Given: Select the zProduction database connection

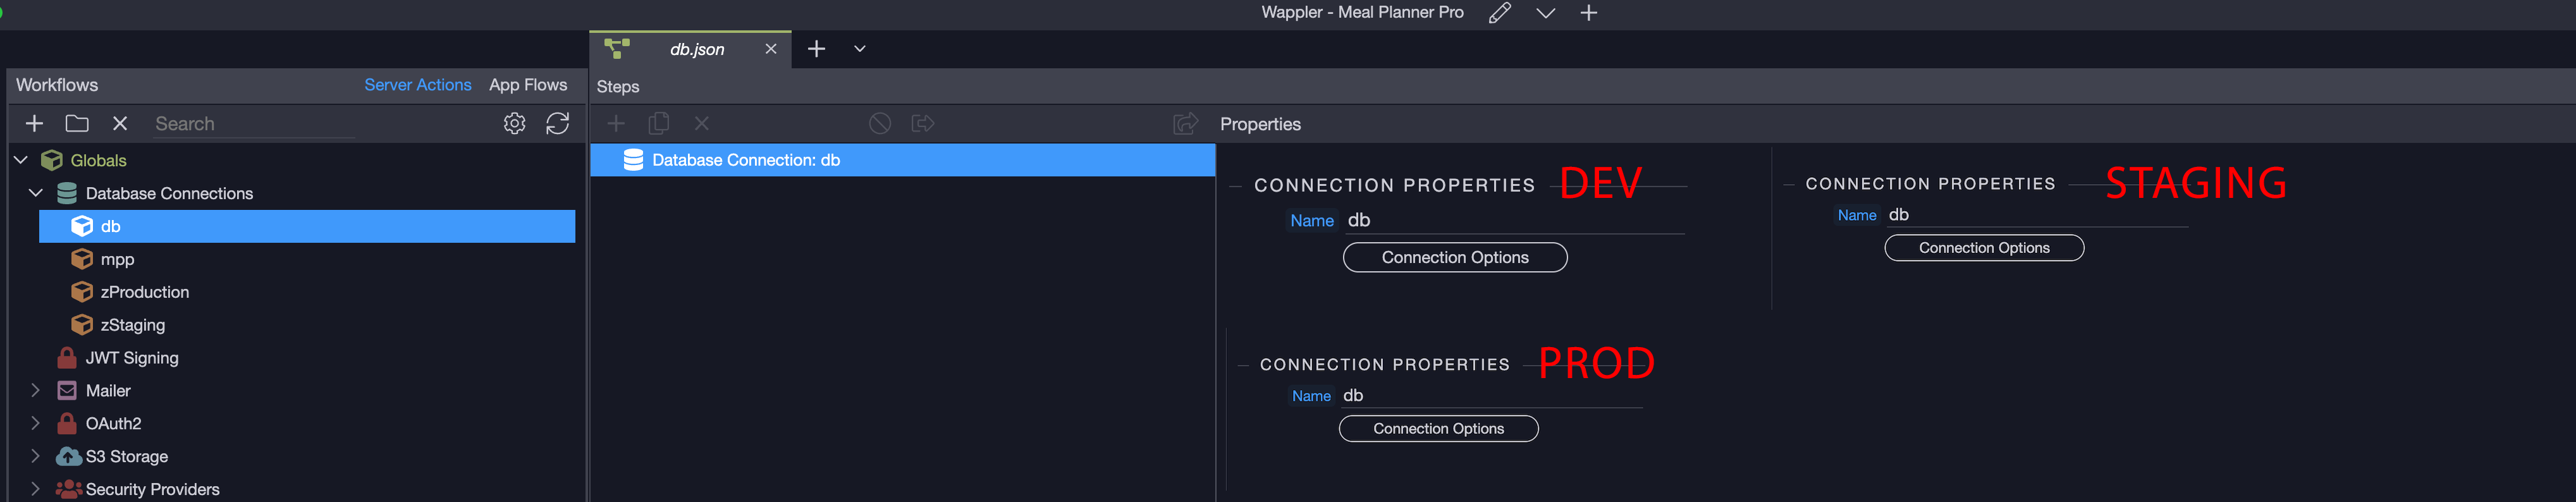Looking at the screenshot, I should [144, 292].
